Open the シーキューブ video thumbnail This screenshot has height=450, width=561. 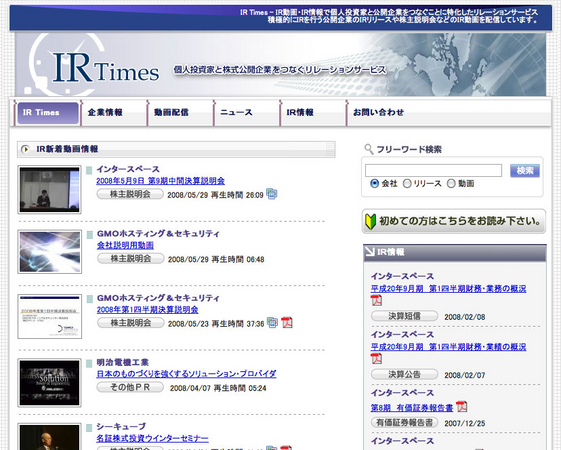(49, 437)
